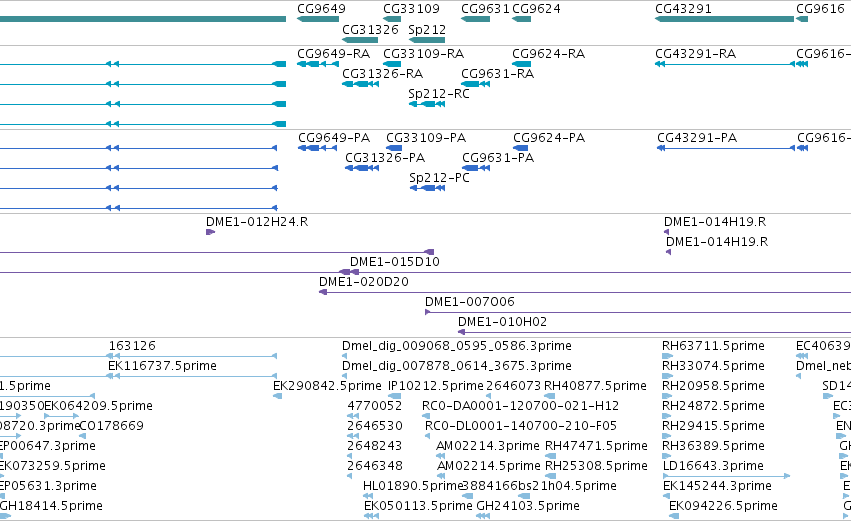Screen dimensions: 851x521
Task: Click EST 2646530
Action: (374, 427)
